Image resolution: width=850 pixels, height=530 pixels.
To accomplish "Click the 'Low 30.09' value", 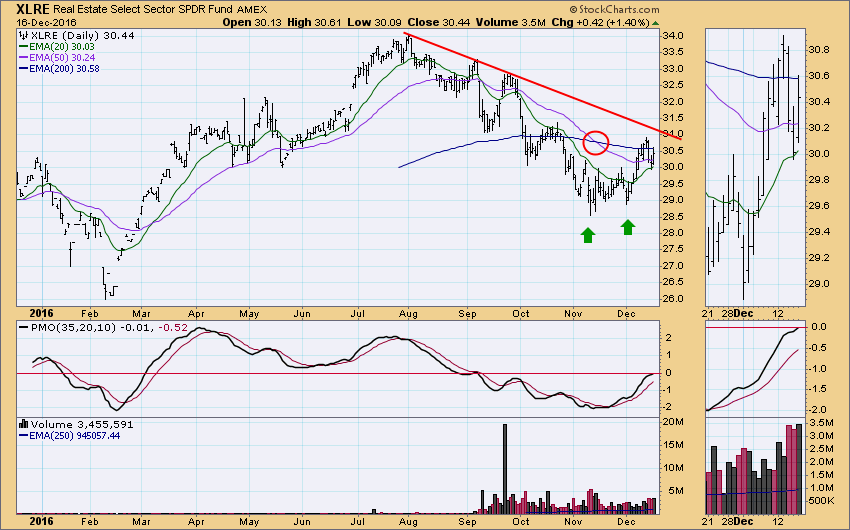I will click(x=374, y=23).
